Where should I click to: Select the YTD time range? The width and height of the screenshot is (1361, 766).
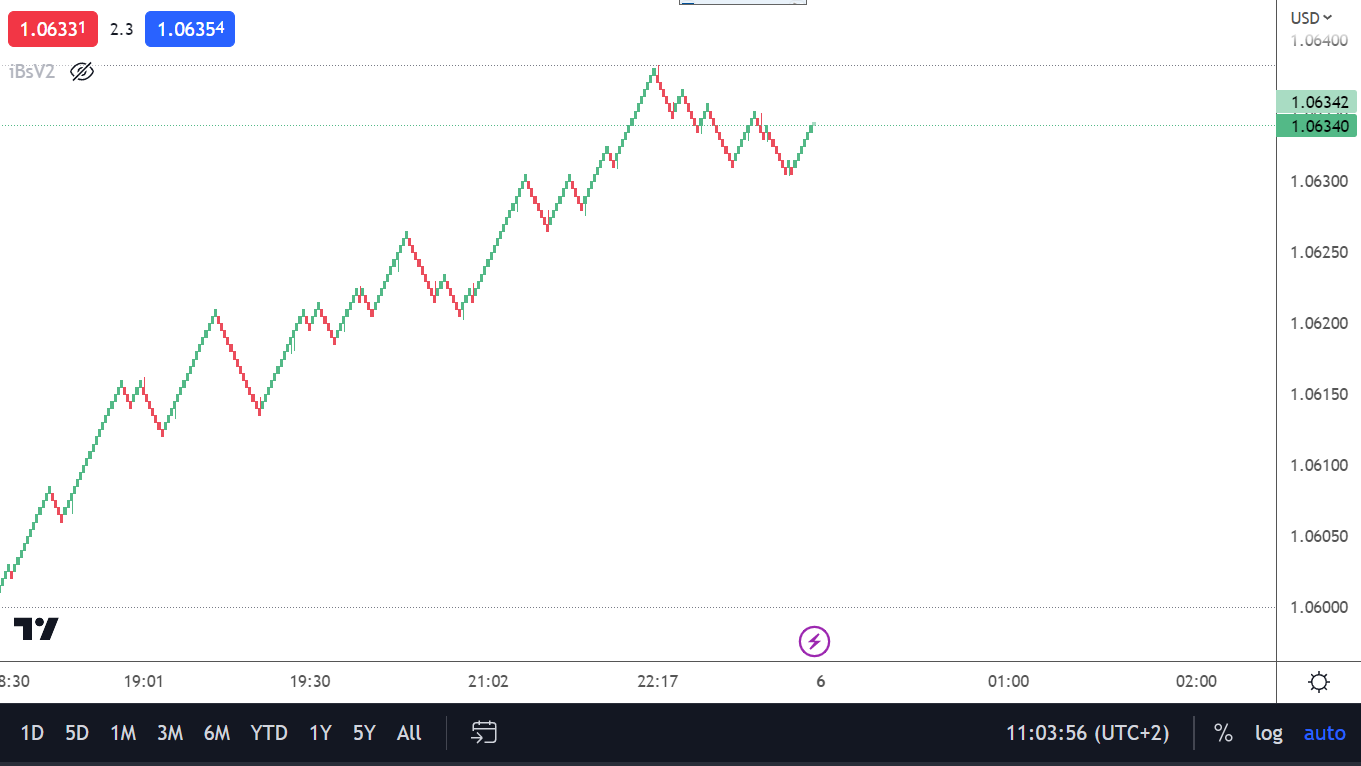tap(268, 733)
